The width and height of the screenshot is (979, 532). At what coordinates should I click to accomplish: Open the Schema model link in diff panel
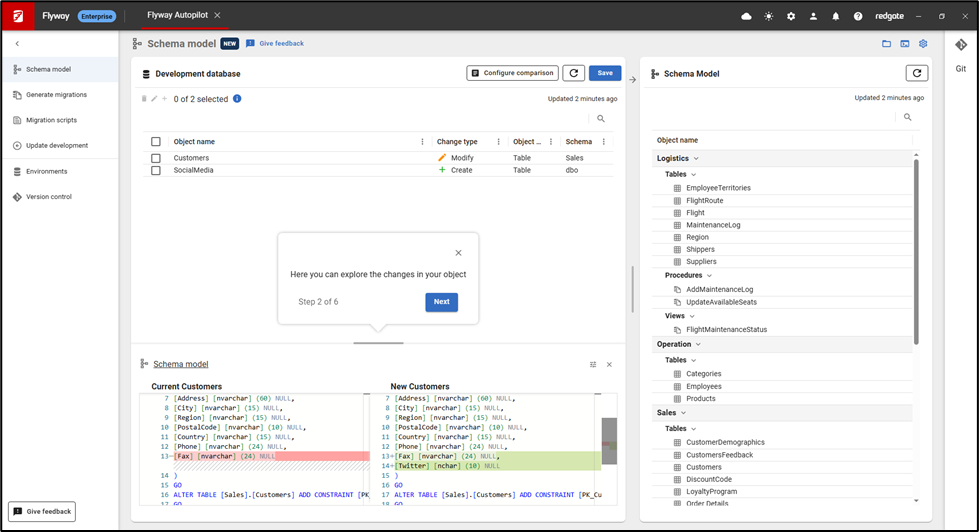pyautogui.click(x=181, y=364)
